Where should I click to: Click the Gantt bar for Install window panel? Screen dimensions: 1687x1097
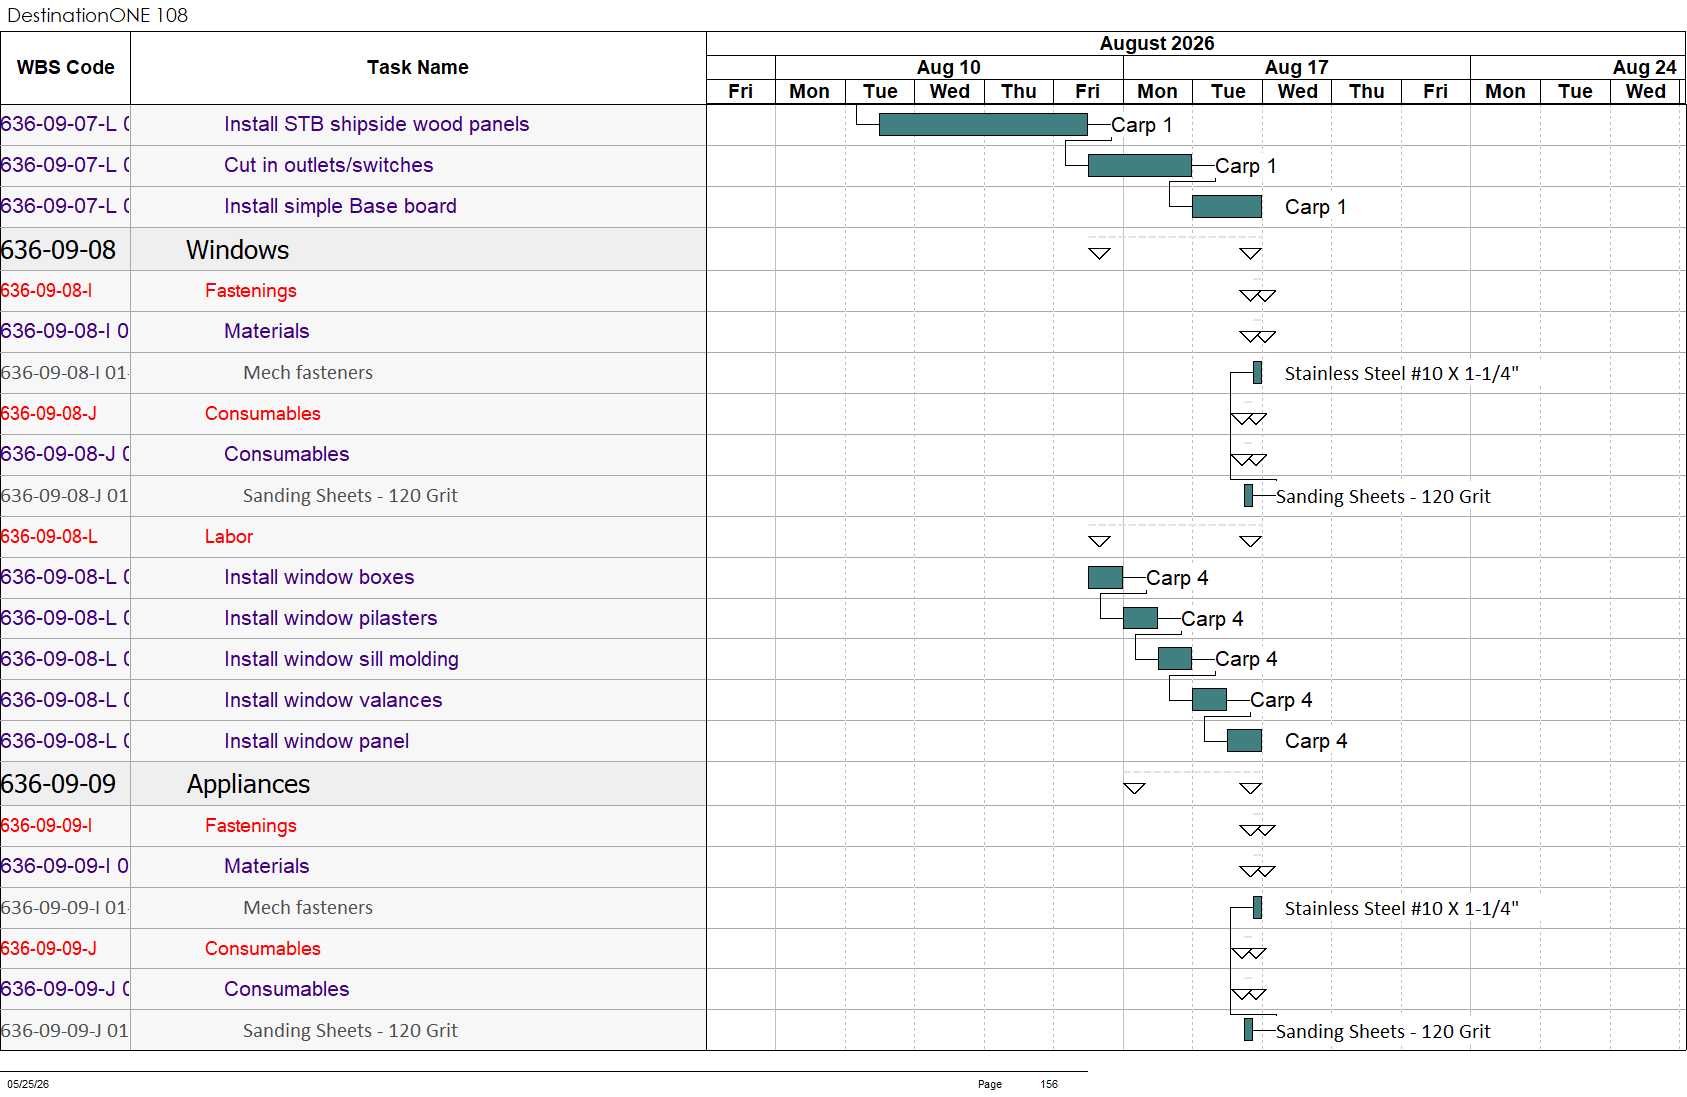1244,740
